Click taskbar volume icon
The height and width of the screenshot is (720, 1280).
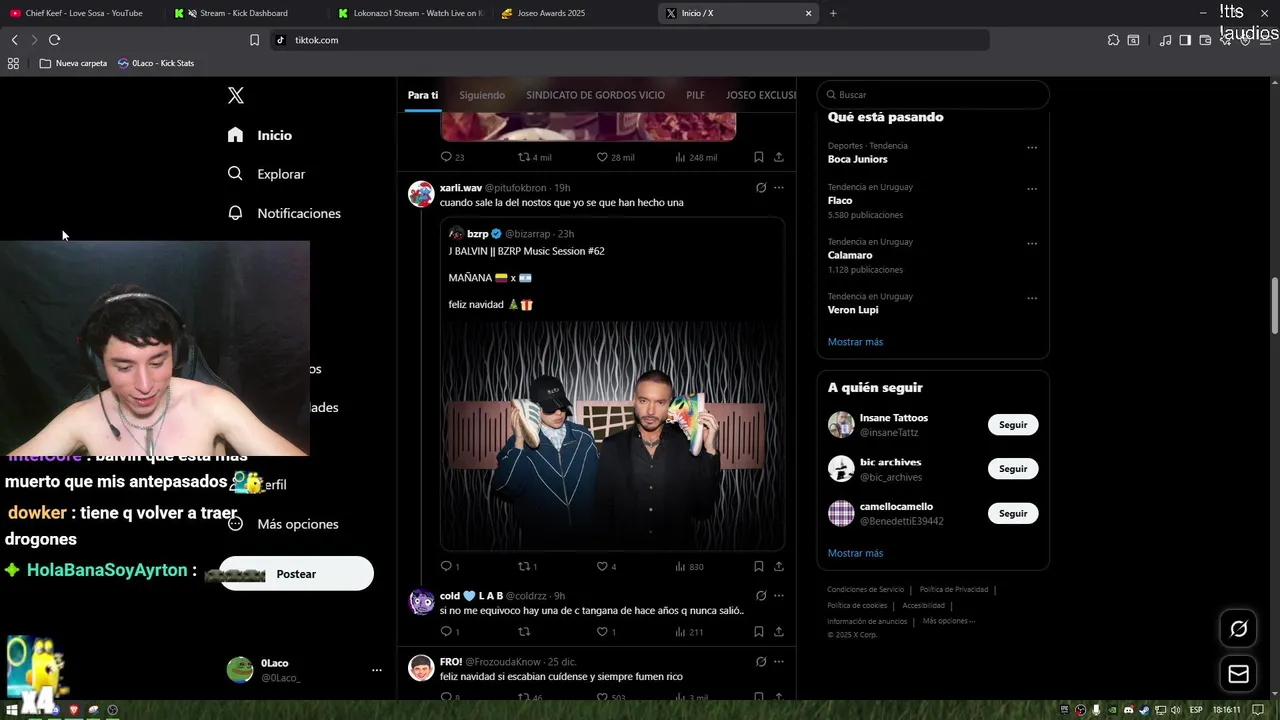[x=1173, y=710]
